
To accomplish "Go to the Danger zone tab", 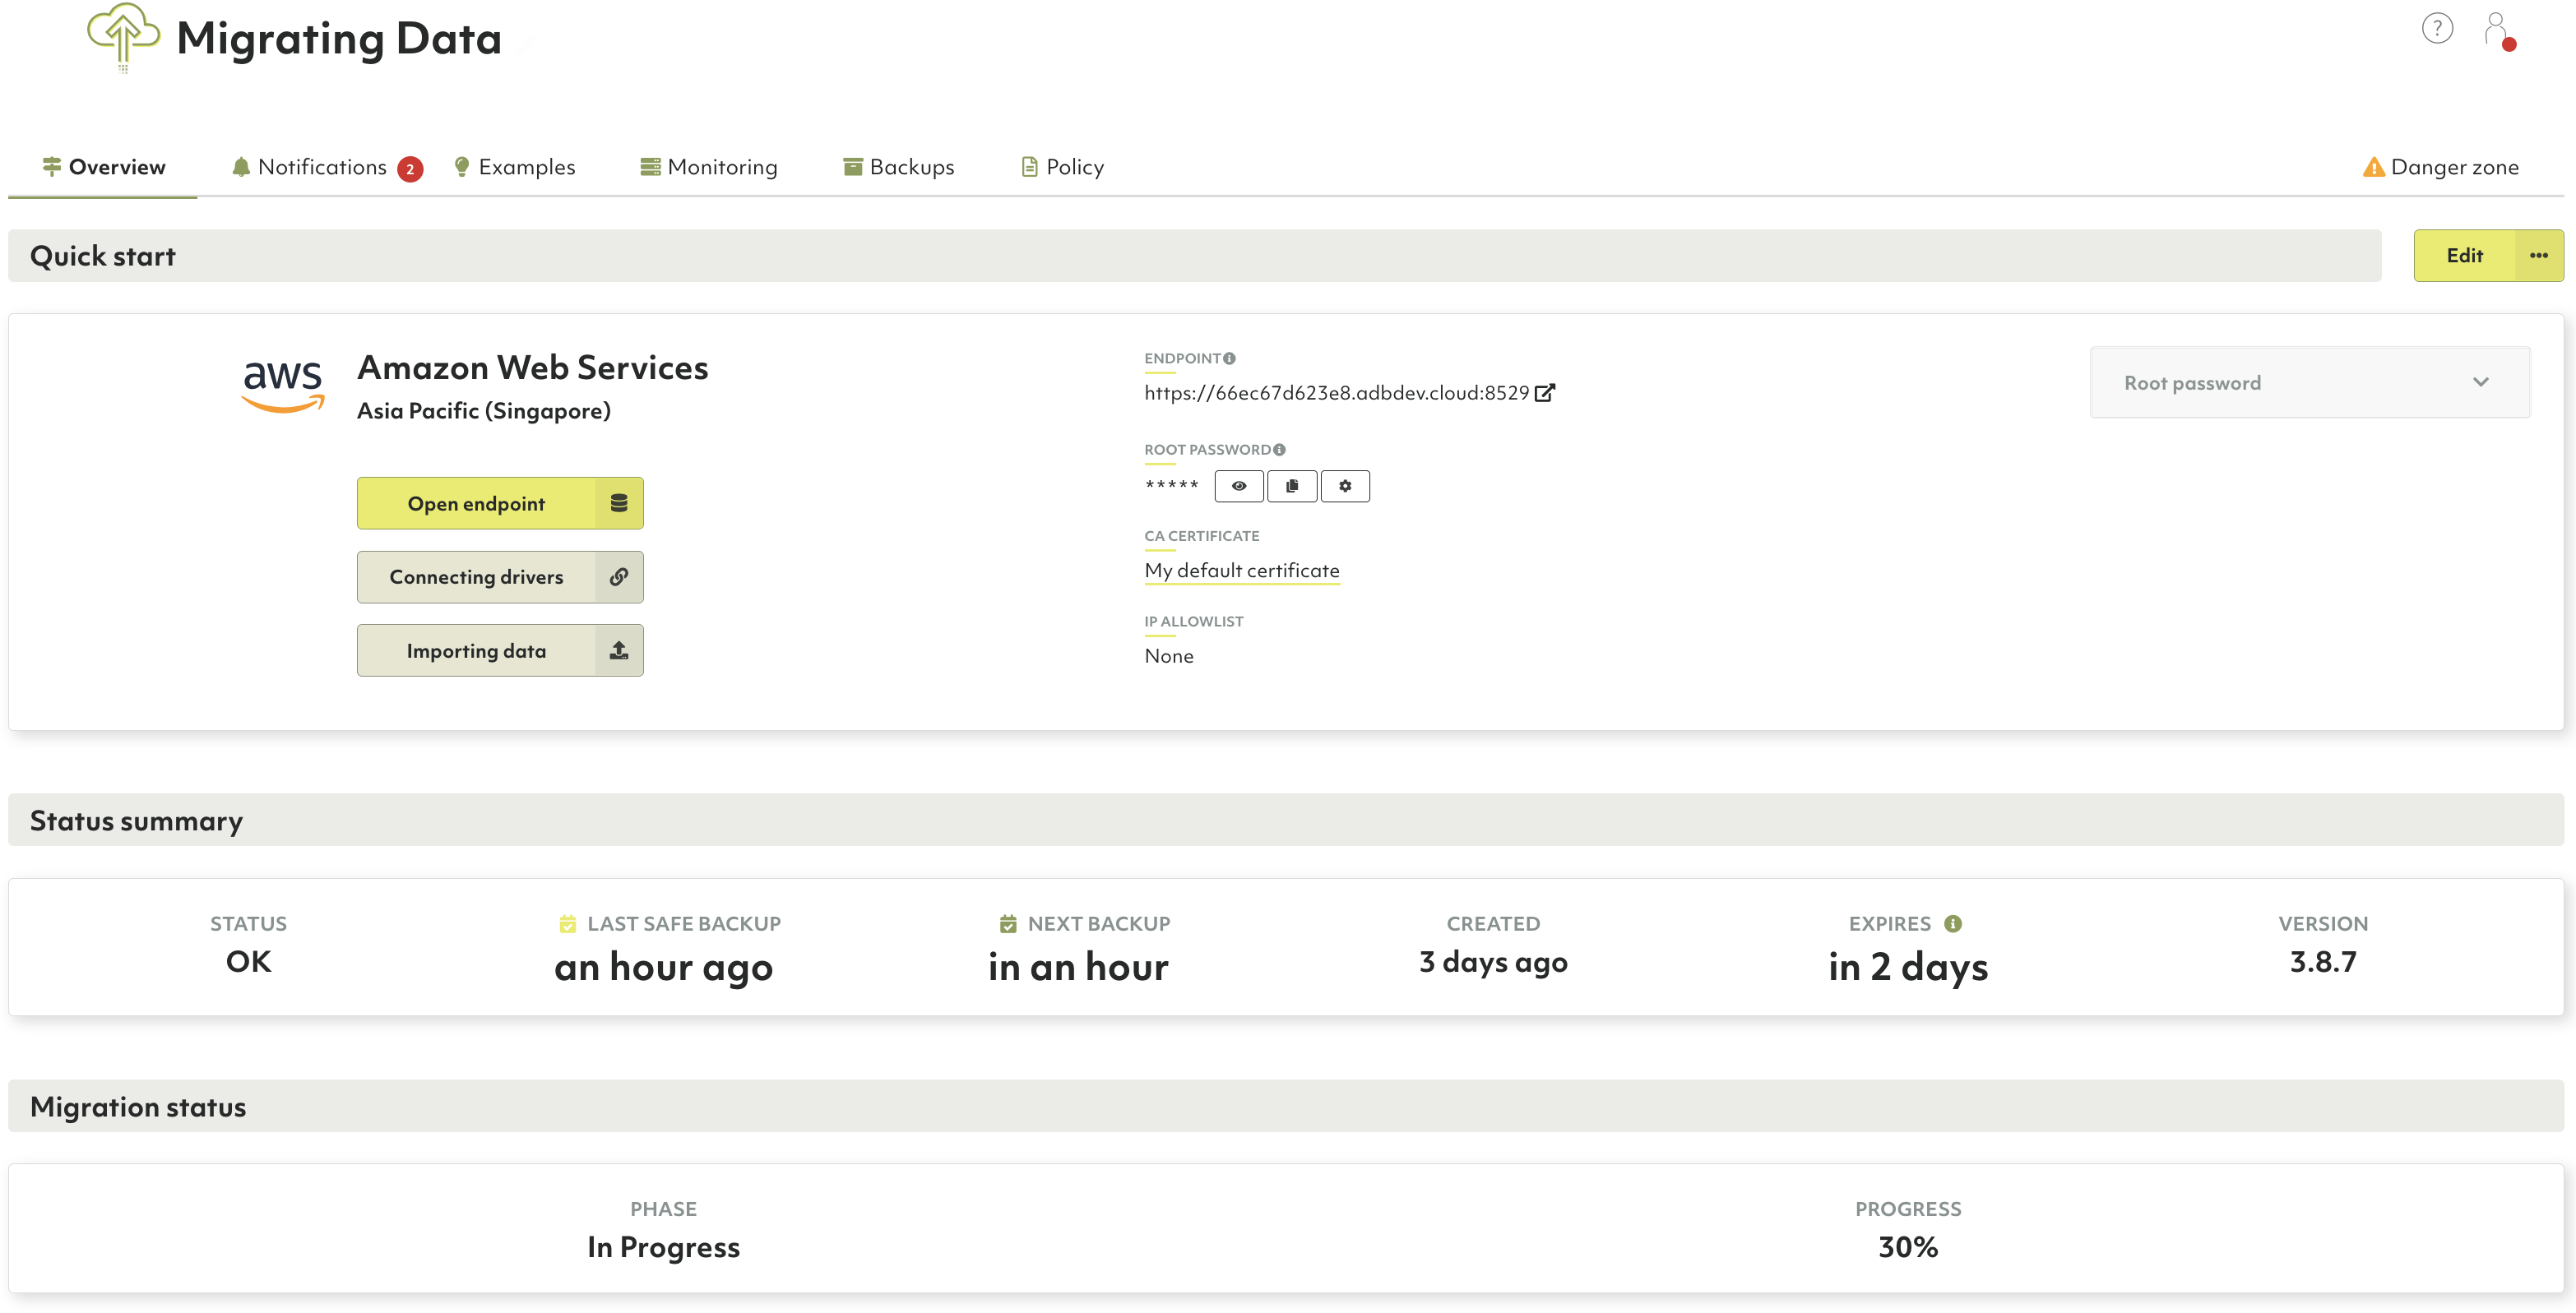I will point(2441,167).
